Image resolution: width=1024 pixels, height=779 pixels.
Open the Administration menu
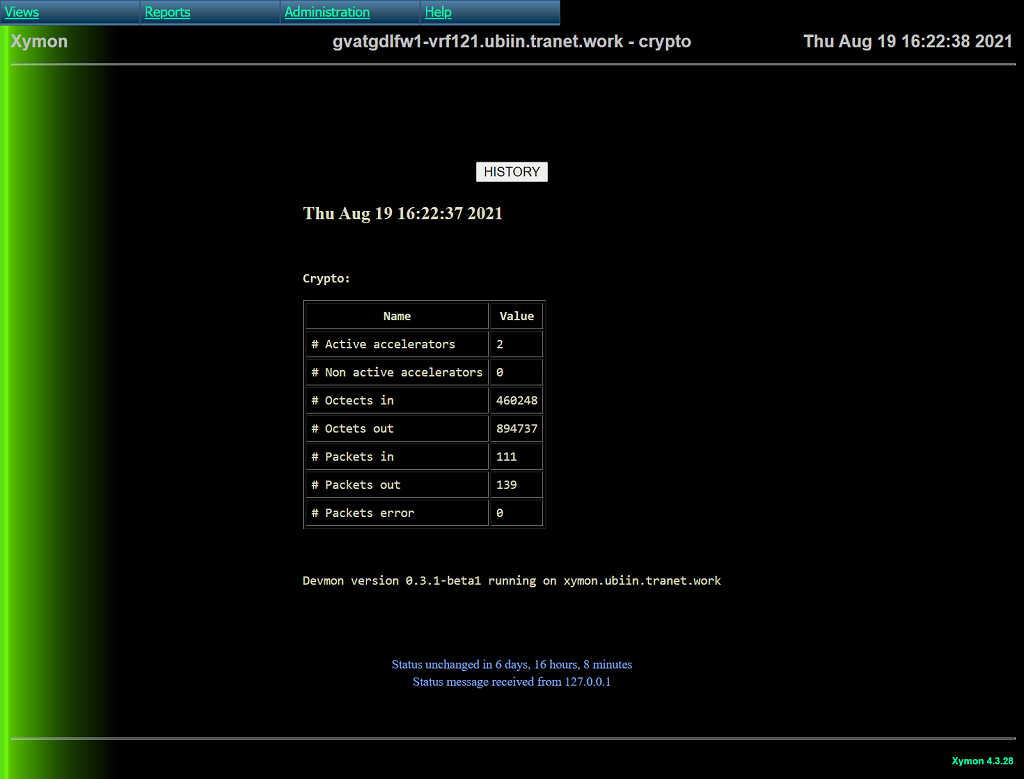tap(327, 12)
